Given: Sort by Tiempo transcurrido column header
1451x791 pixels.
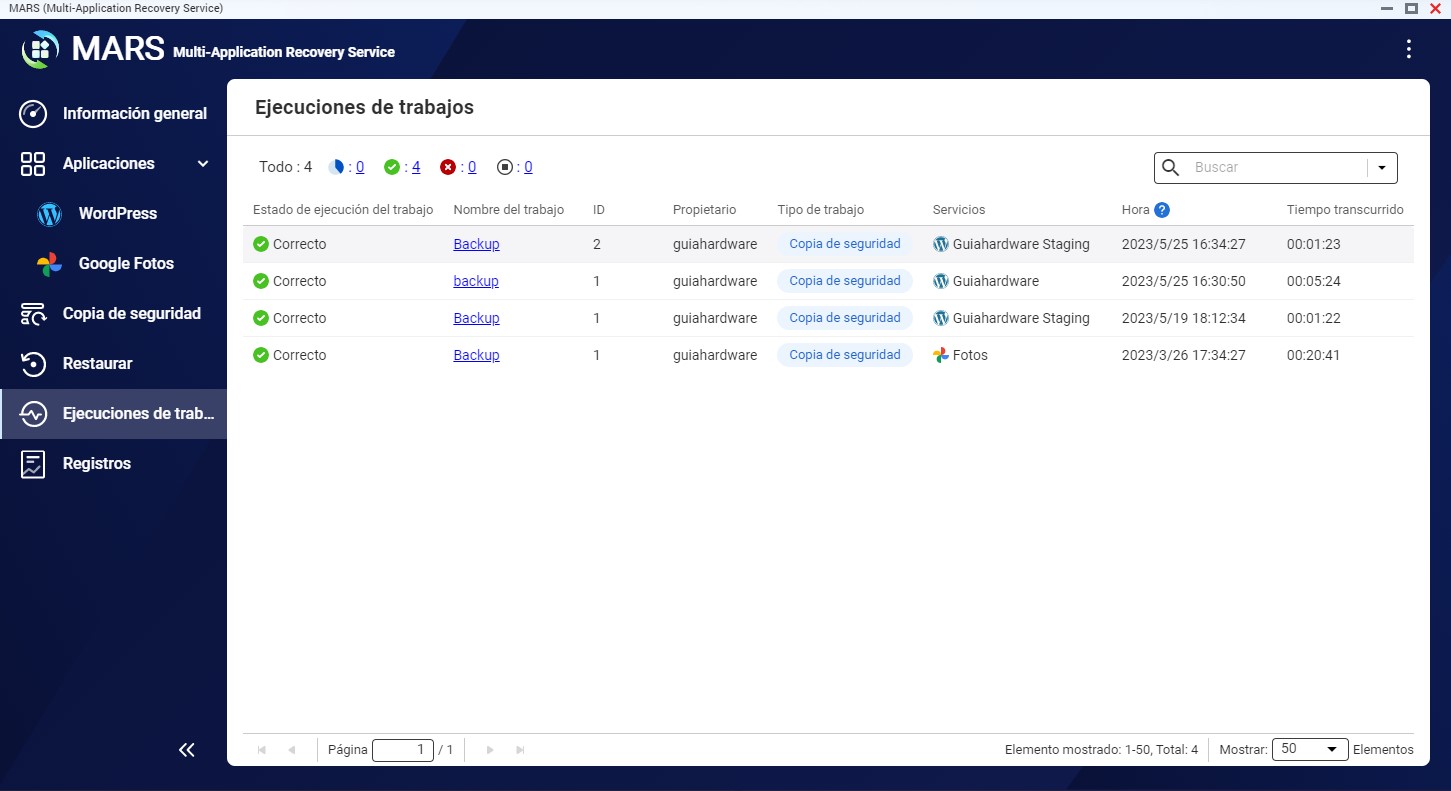Looking at the screenshot, I should tap(1345, 210).
